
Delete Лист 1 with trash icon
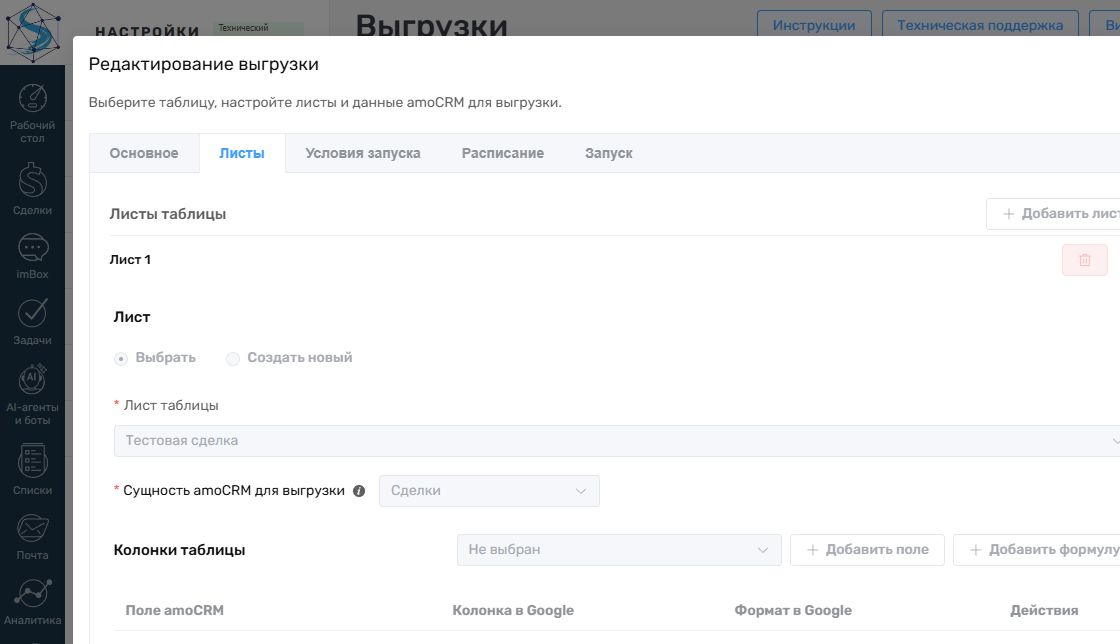click(x=1084, y=260)
